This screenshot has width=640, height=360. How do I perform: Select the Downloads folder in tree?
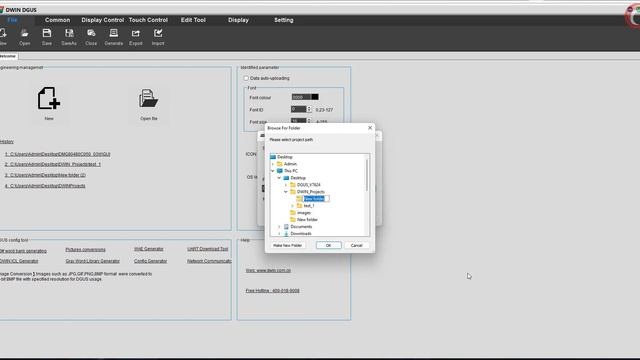click(301, 233)
